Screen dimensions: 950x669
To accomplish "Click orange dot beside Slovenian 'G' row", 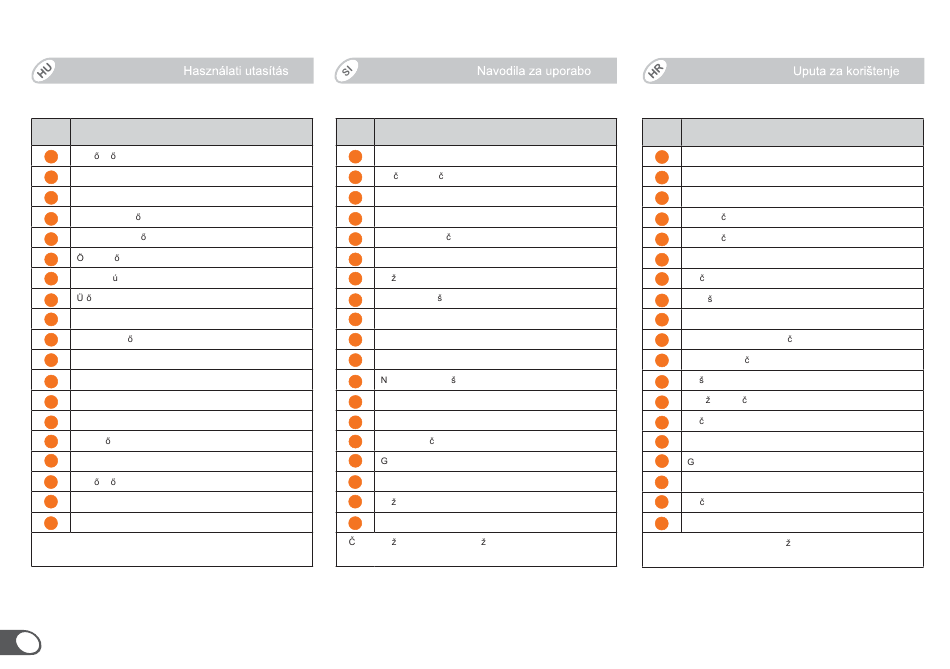I will pyautogui.click(x=355, y=461).
